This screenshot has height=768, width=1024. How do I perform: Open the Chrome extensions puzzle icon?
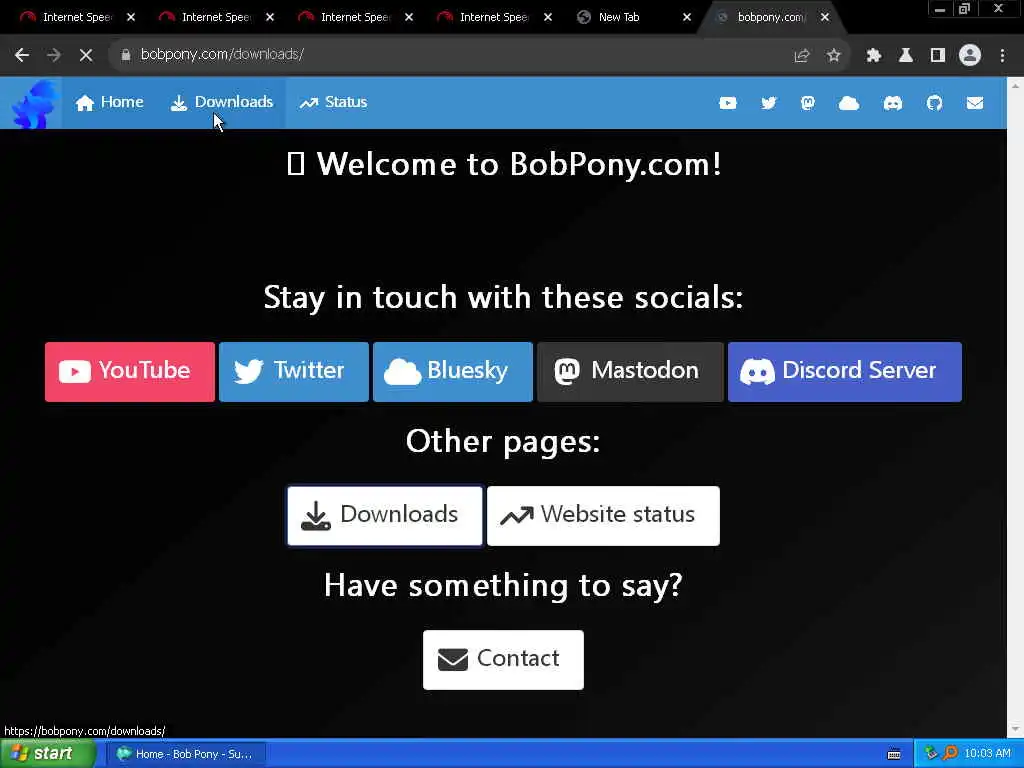873,56
